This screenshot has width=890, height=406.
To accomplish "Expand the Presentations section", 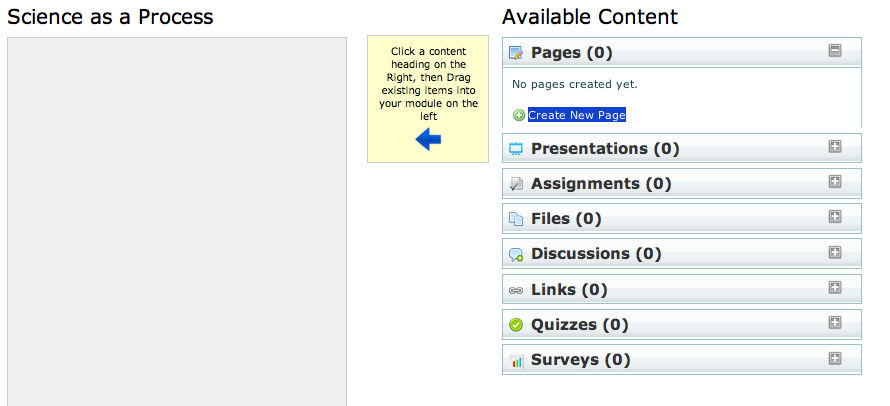I will click(x=835, y=147).
